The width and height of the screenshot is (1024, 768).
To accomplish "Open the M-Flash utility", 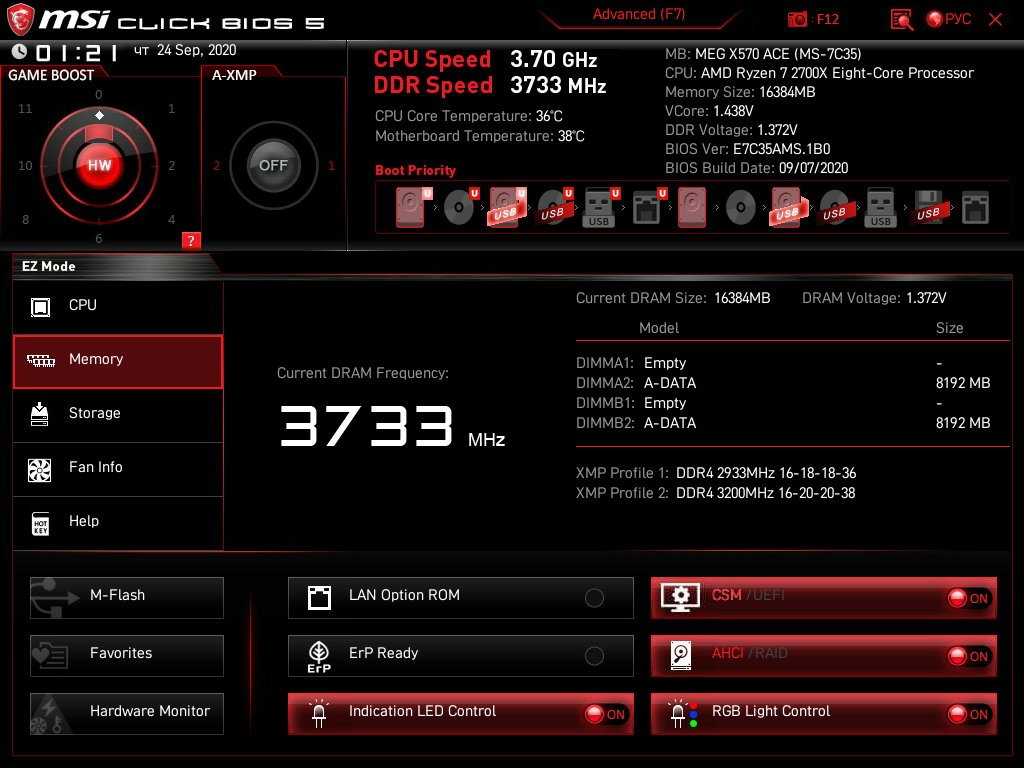I will 127,597.
